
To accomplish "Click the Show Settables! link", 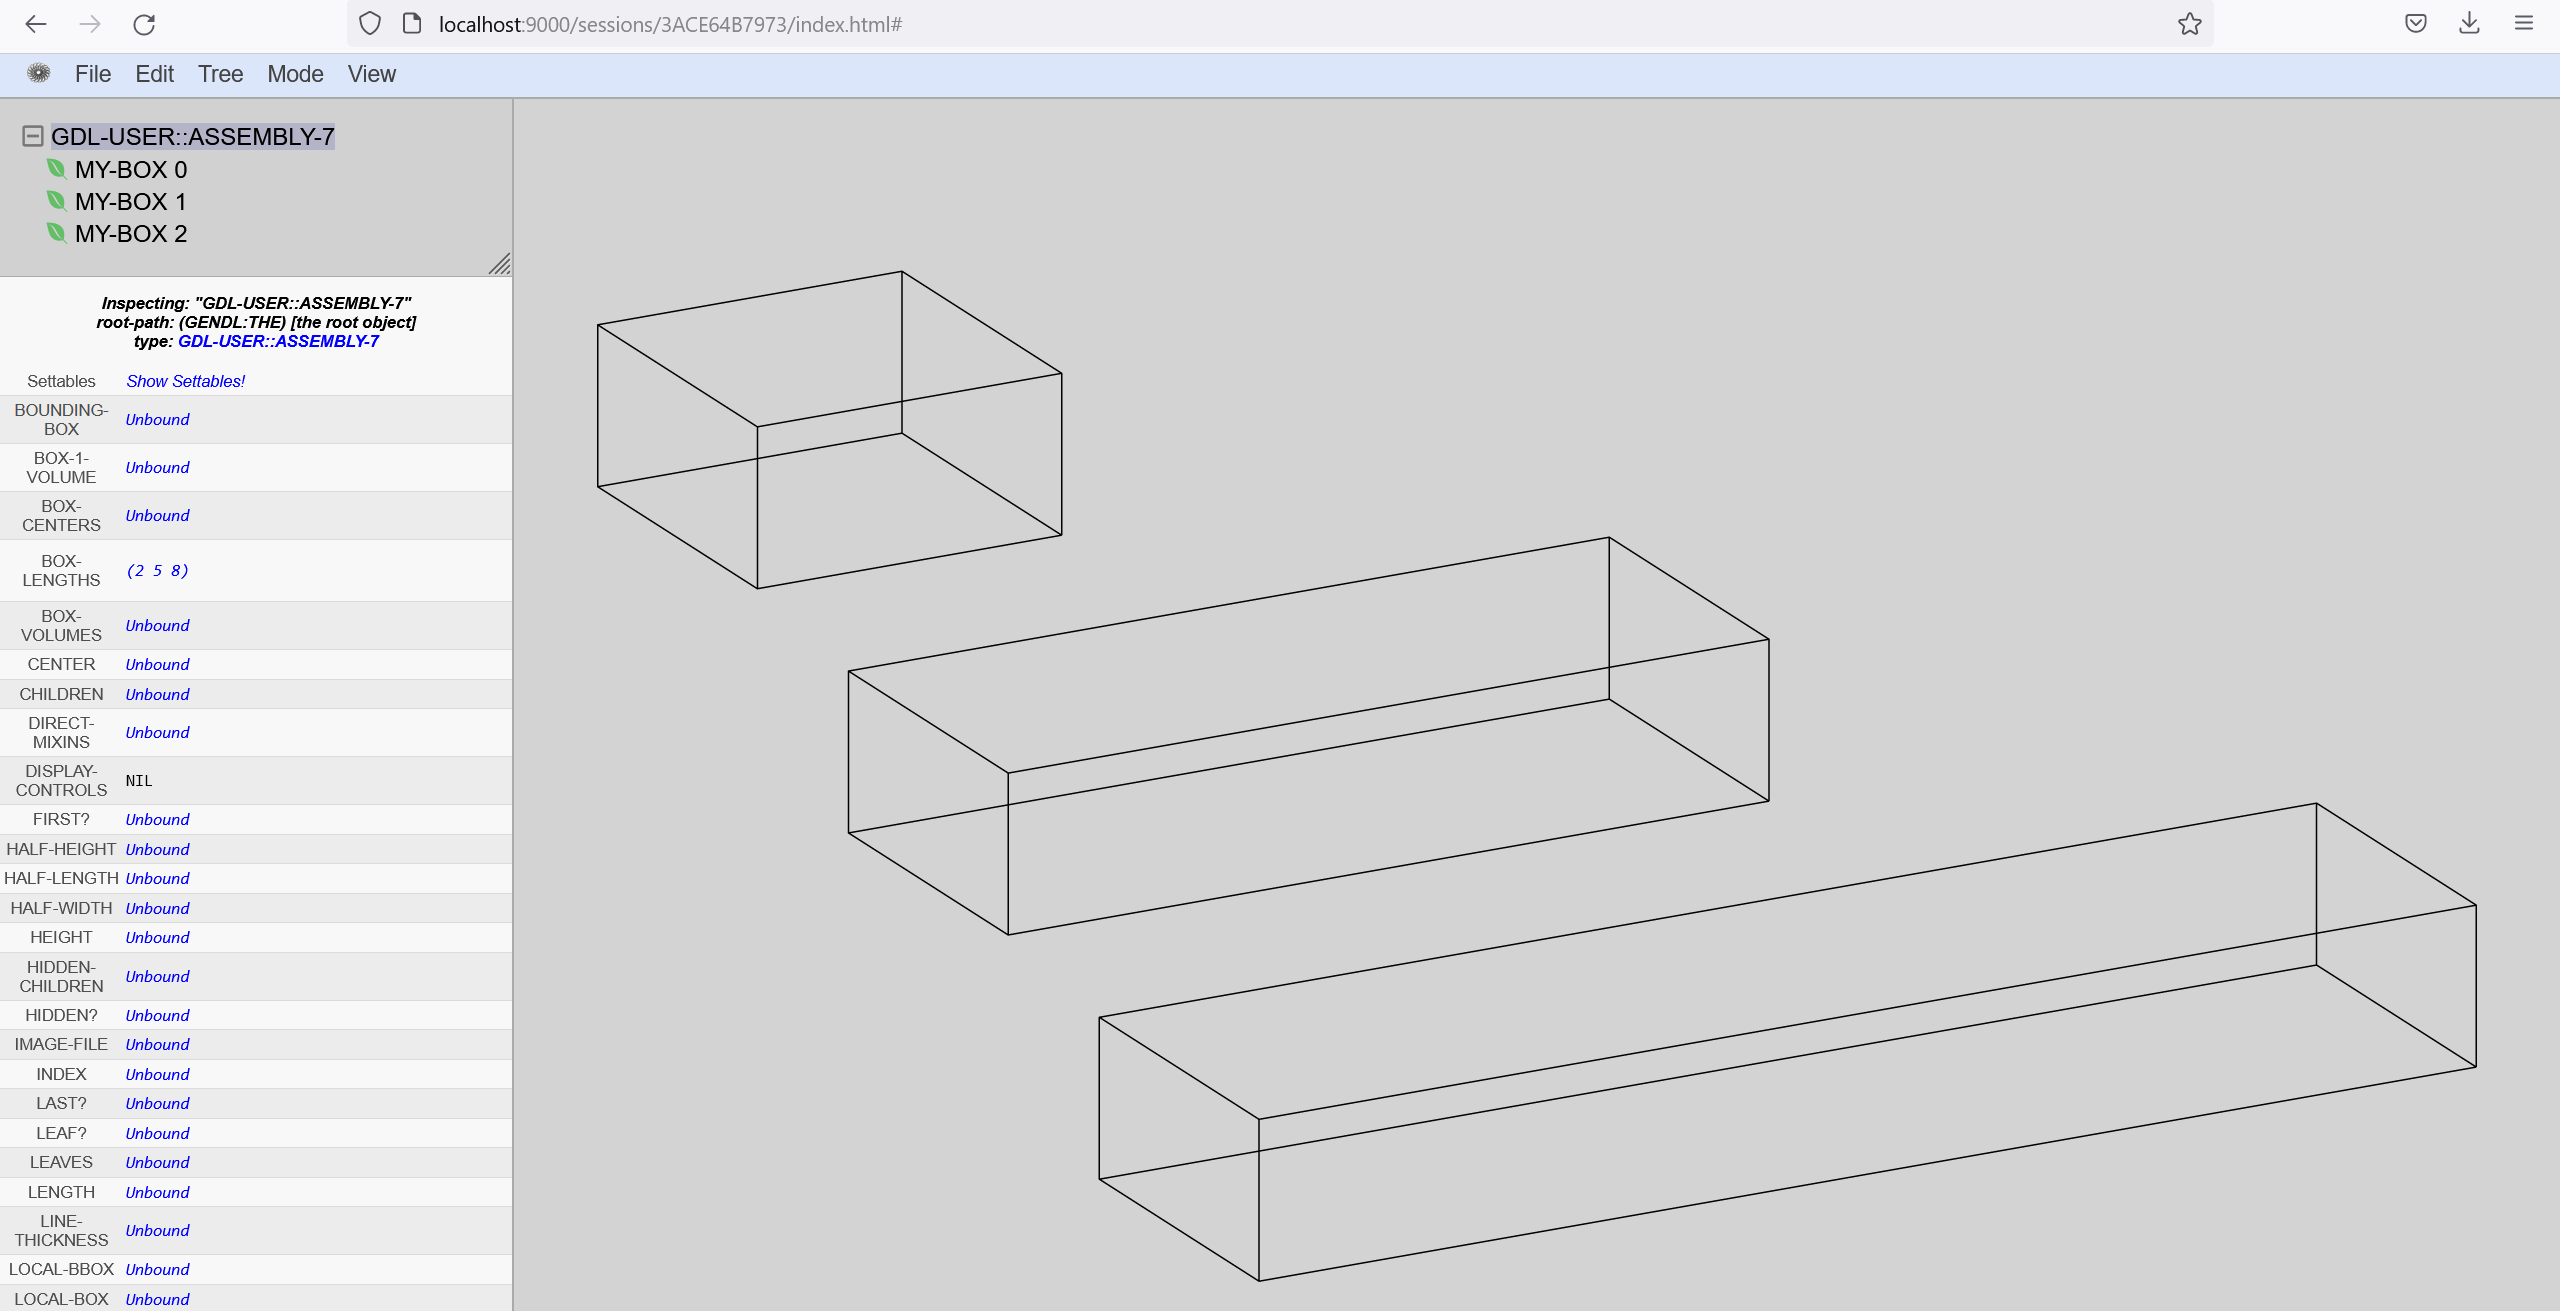I will coord(186,381).
